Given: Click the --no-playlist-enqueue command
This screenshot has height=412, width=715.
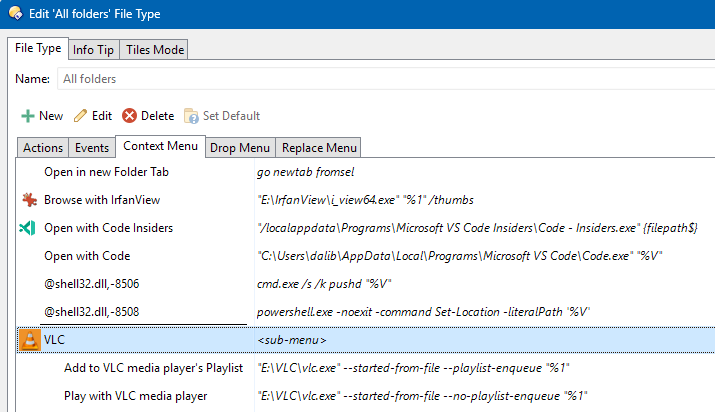Looking at the screenshot, I should click(422, 396).
